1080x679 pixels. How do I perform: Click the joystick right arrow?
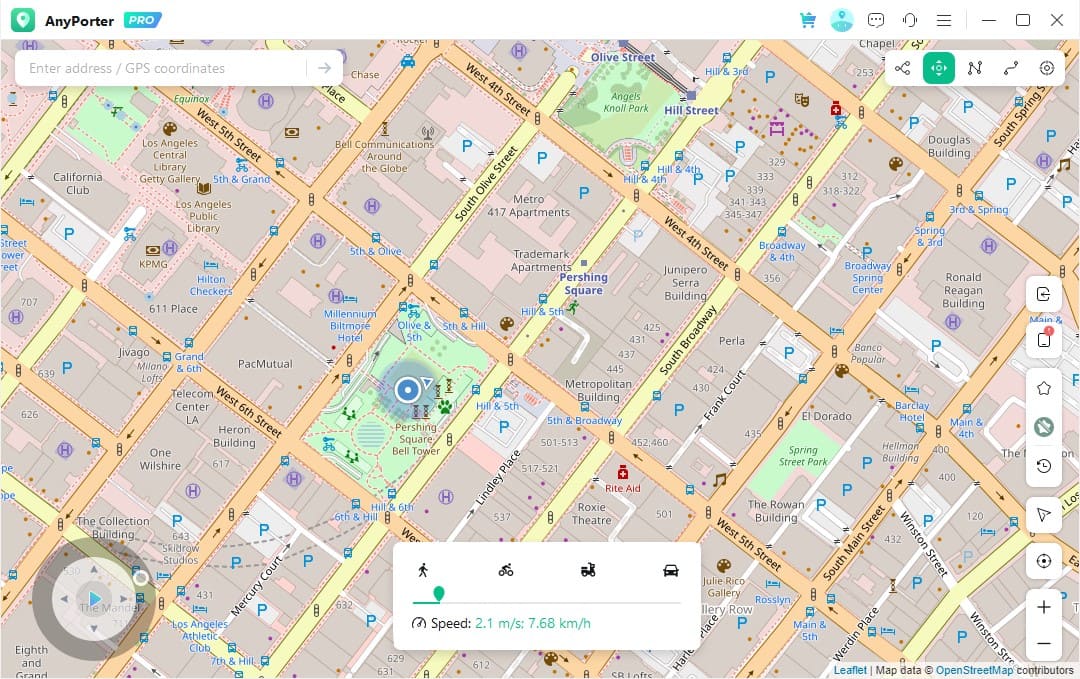(x=124, y=599)
